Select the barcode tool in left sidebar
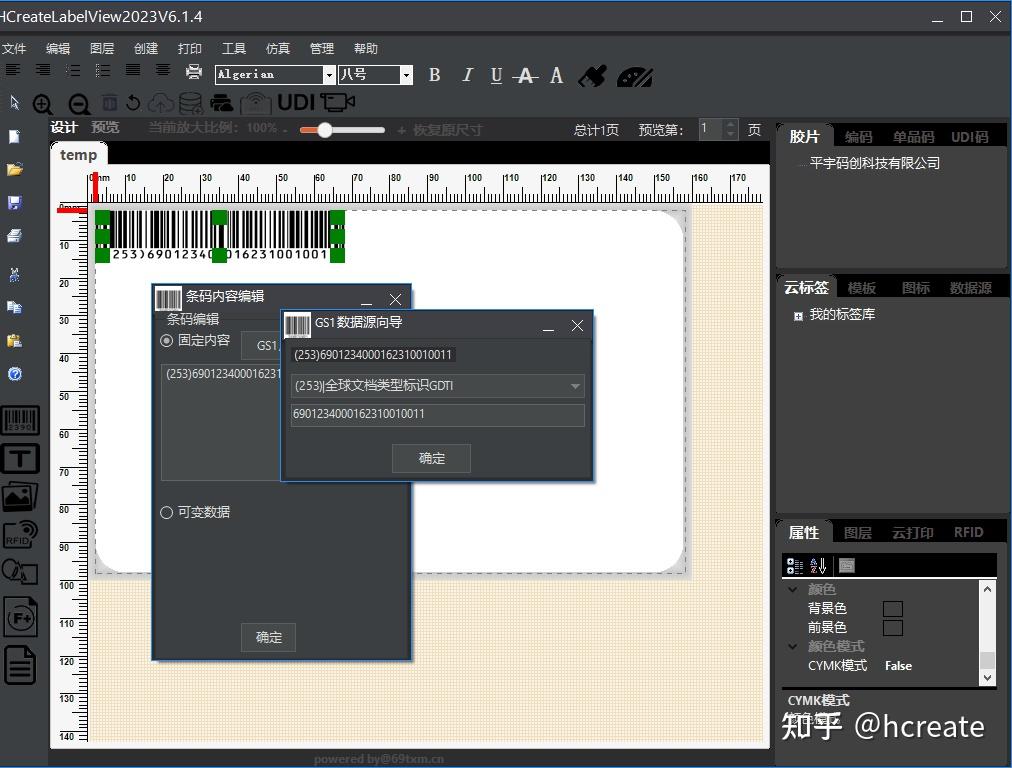Screen dimensions: 1012x768 pyautogui.click(x=20, y=420)
